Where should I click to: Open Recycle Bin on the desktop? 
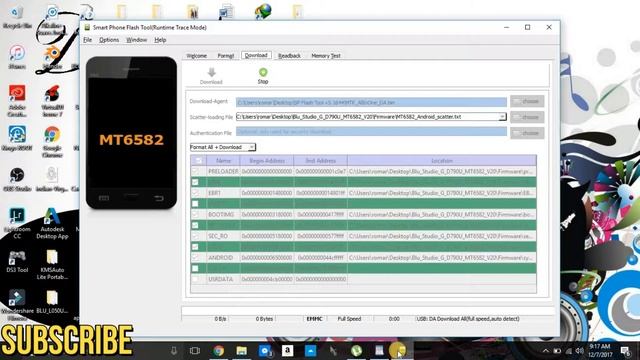pyautogui.click(x=17, y=17)
